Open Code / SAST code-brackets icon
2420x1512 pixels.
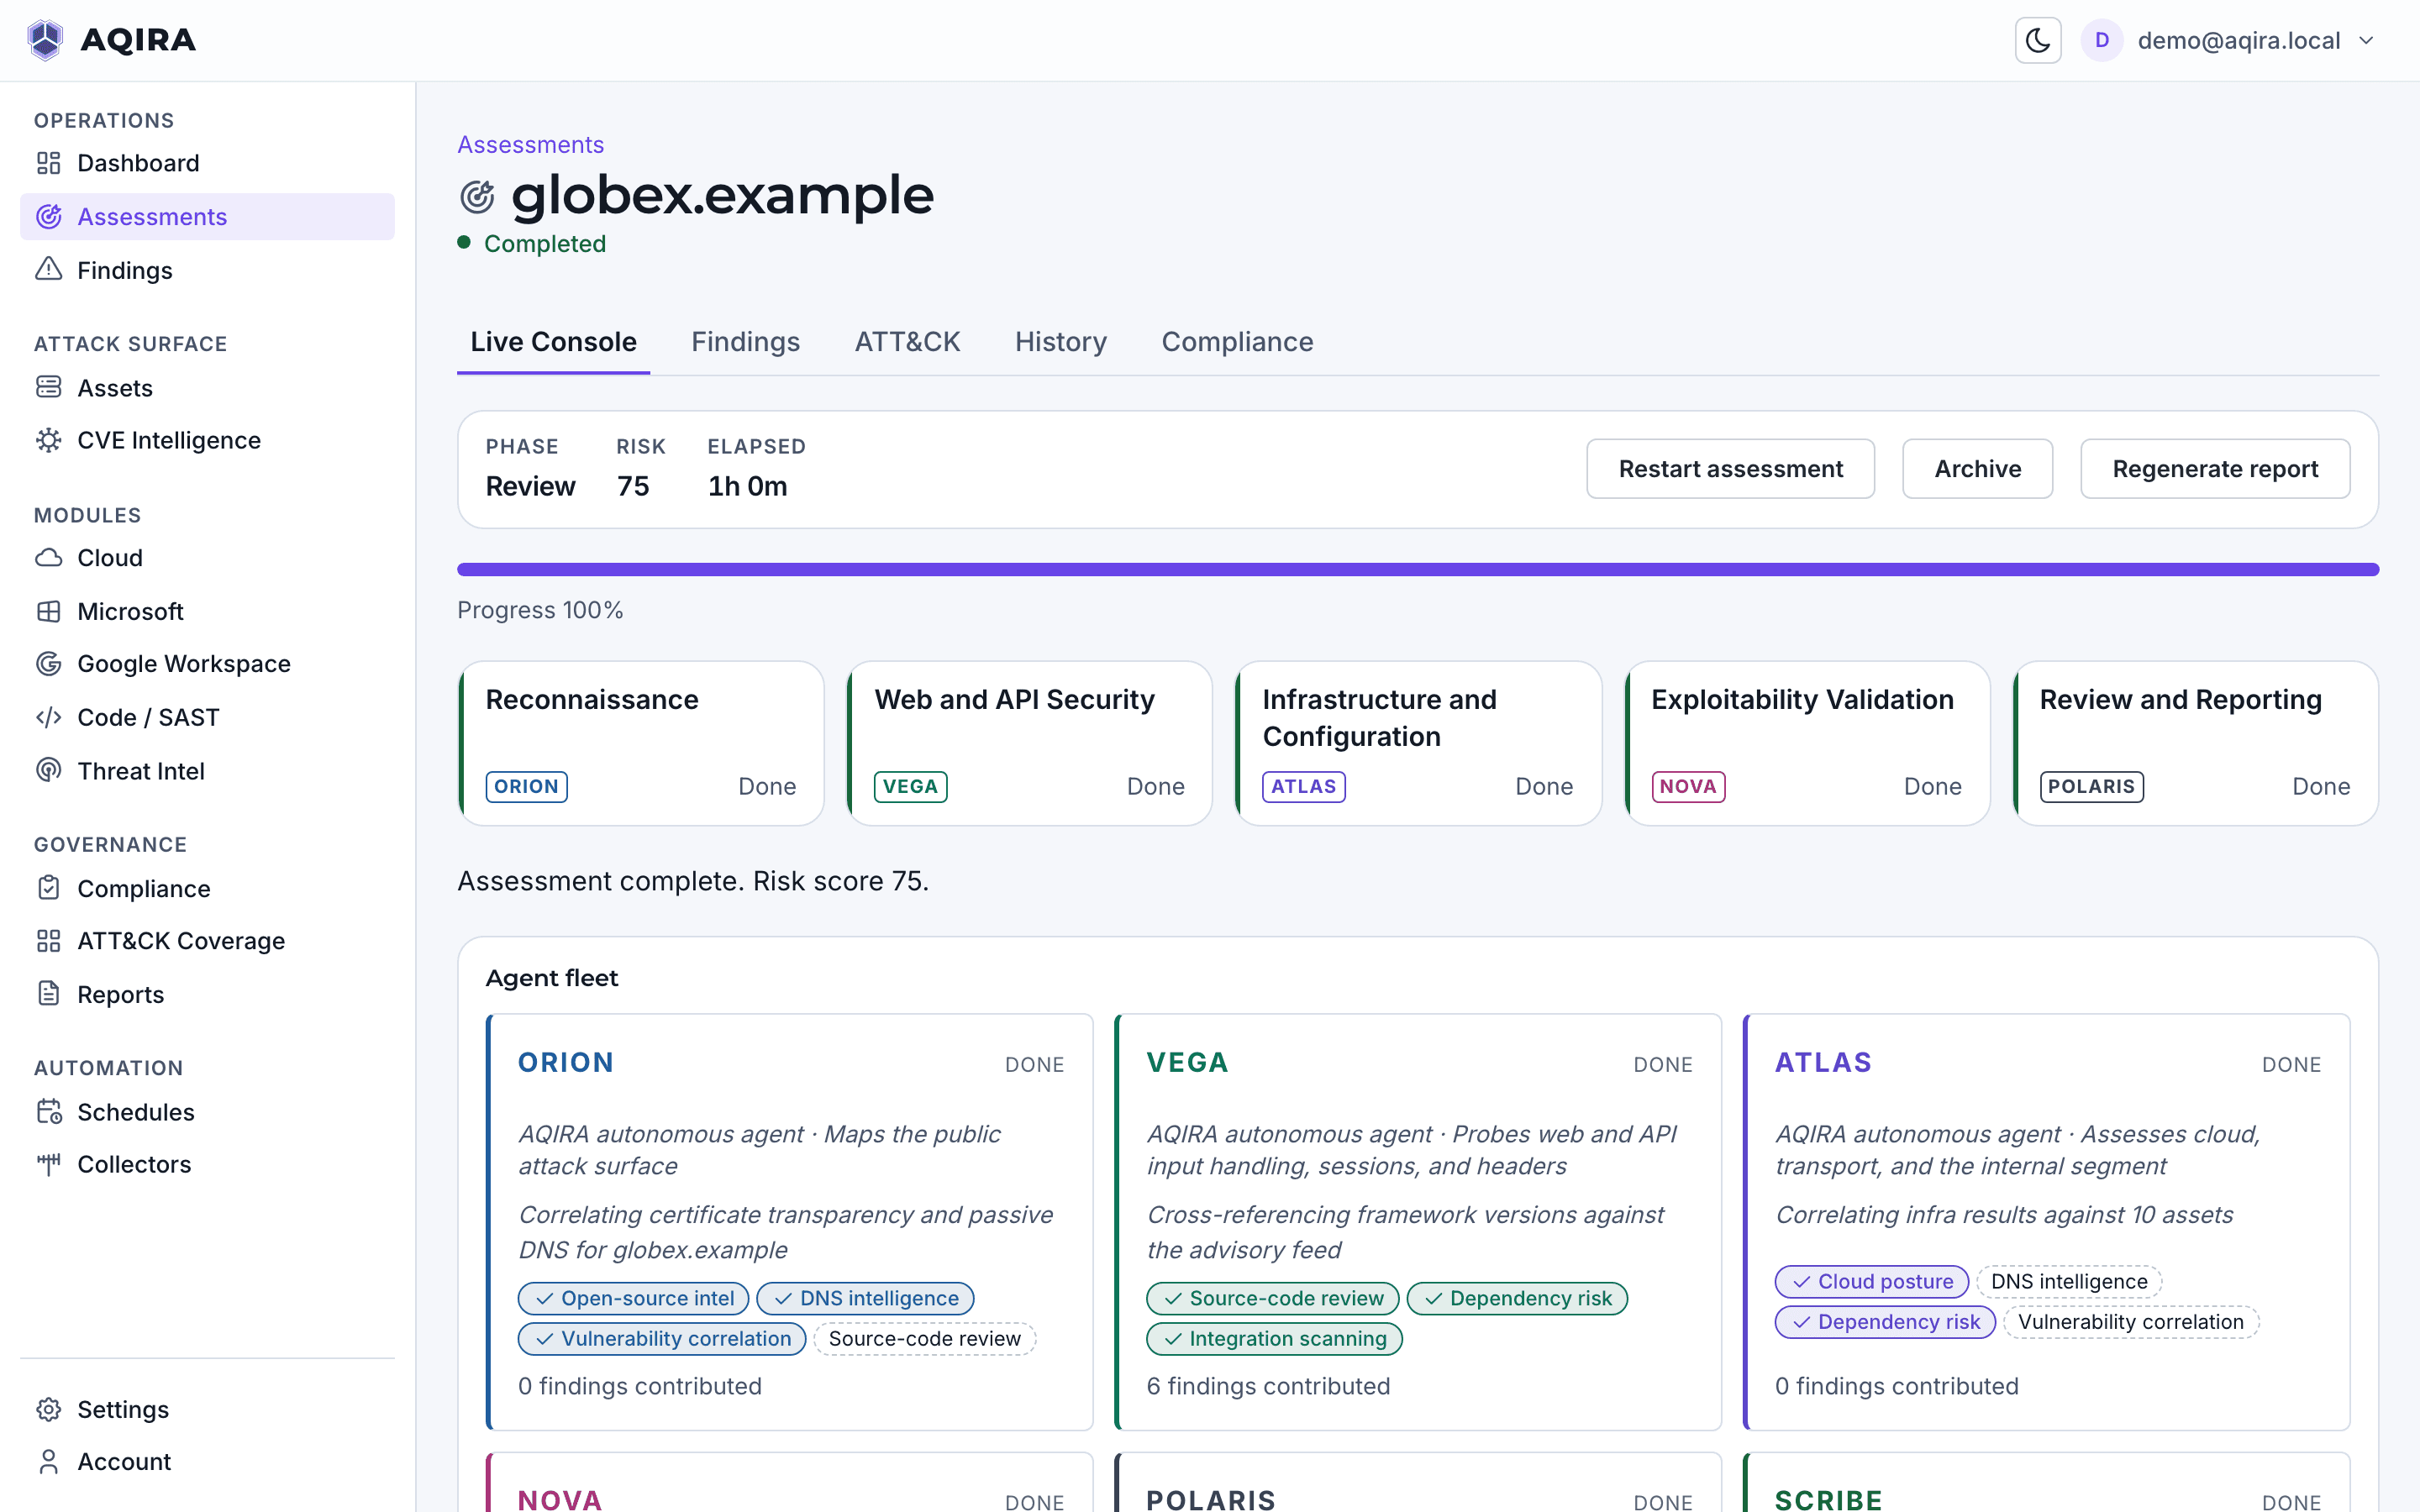point(49,717)
